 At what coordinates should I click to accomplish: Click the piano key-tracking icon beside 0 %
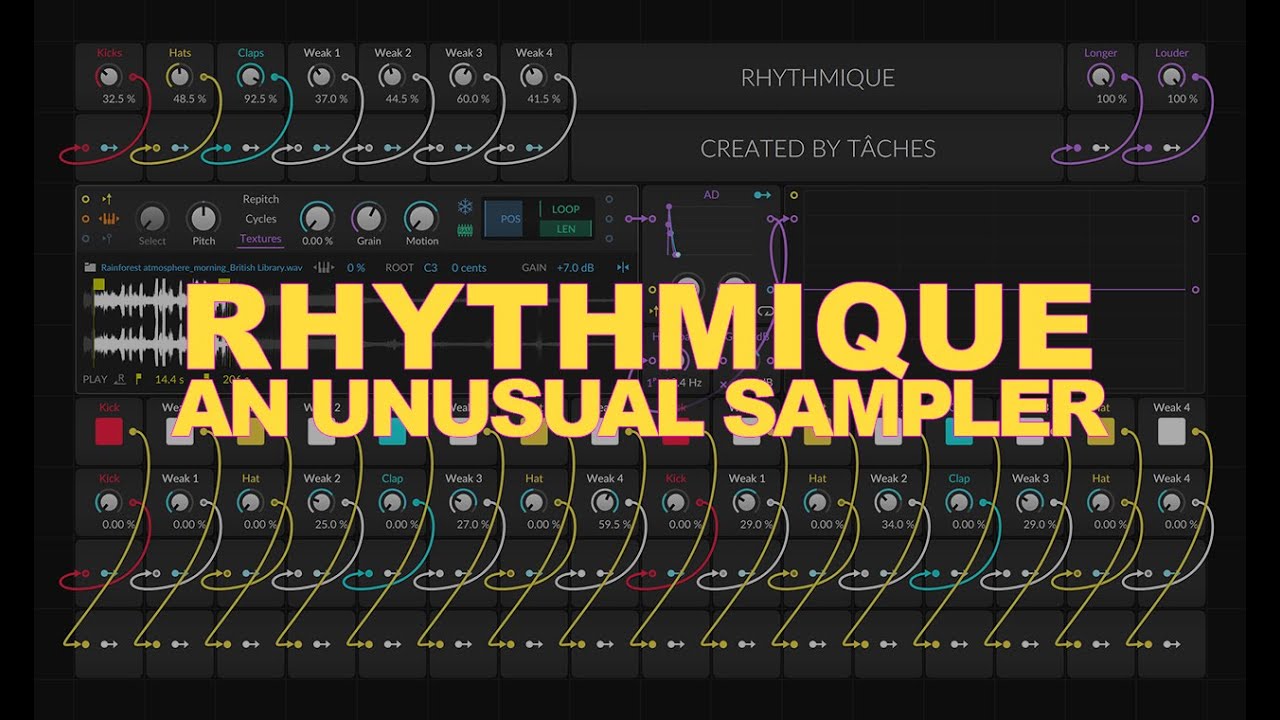tap(324, 268)
